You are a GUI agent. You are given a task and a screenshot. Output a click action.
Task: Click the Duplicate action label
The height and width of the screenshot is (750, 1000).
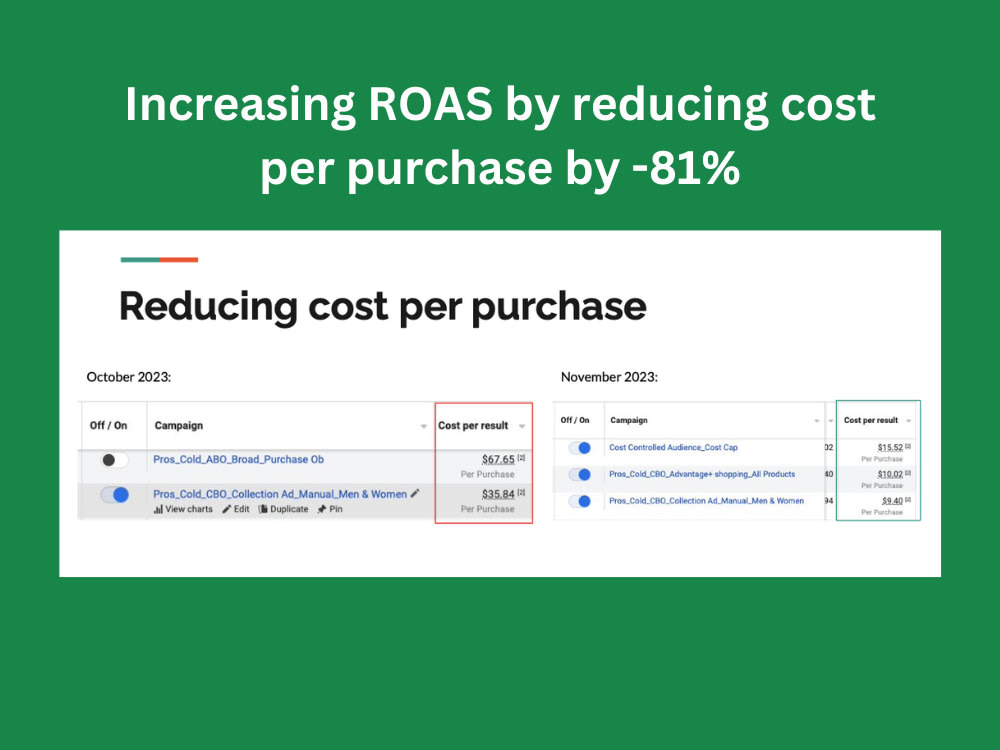click(x=289, y=509)
